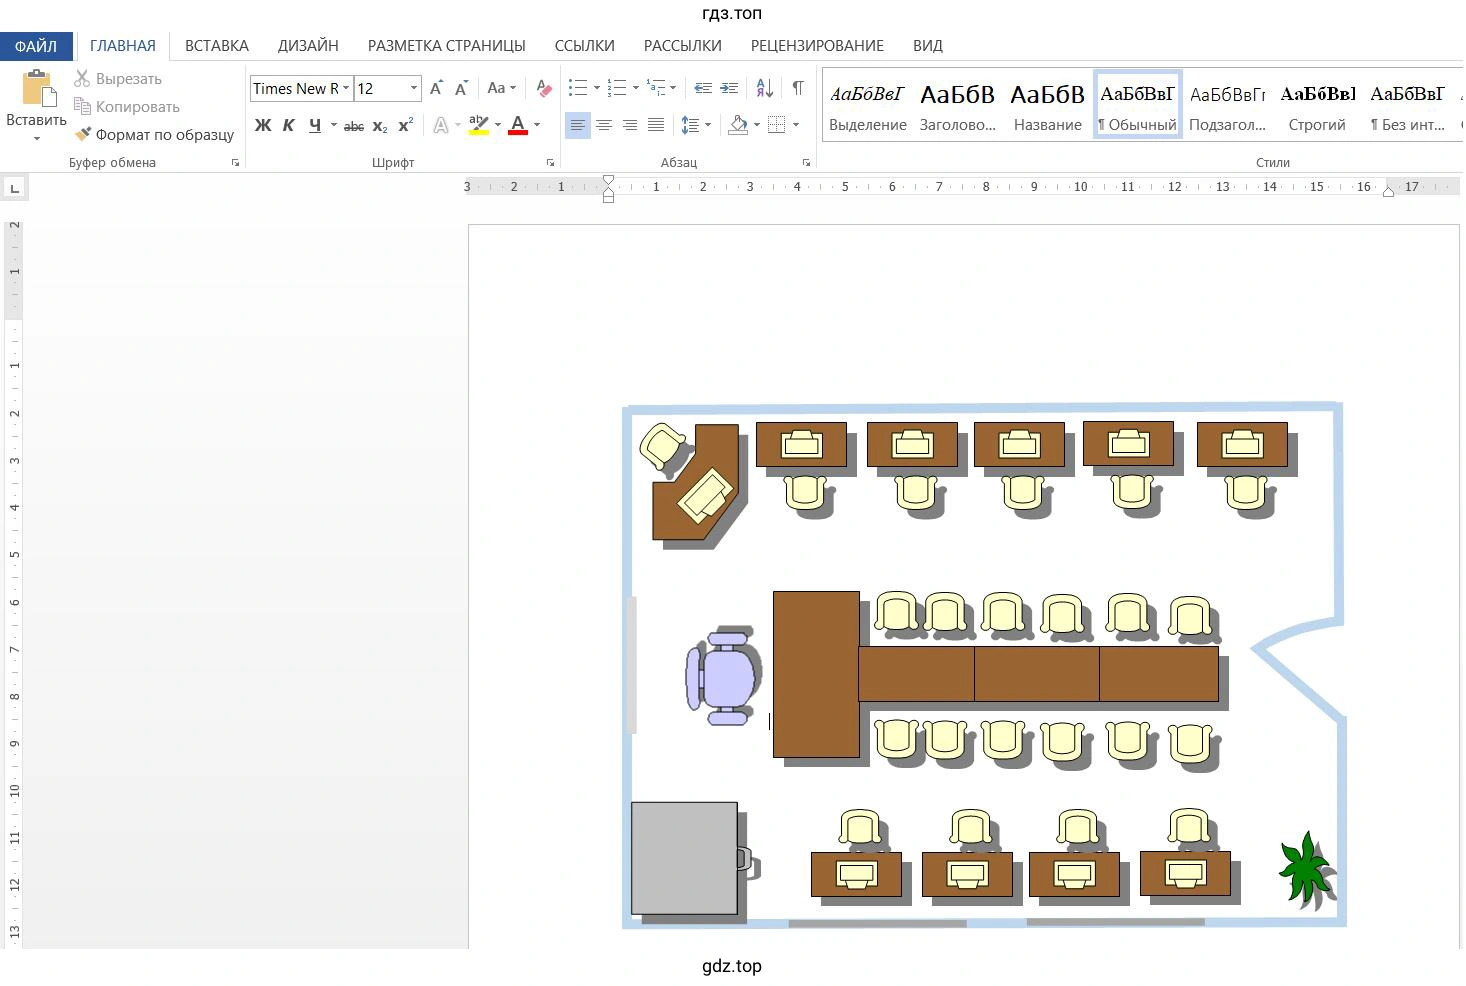Increase paragraph indent

(x=730, y=88)
